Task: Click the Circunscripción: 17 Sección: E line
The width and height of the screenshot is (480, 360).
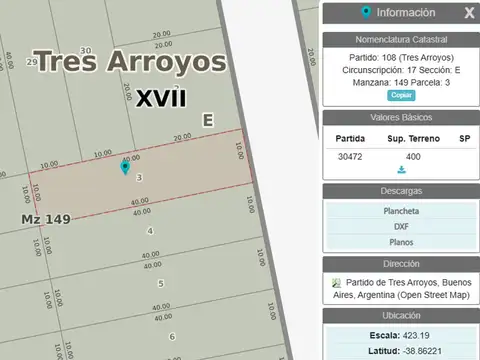Action: [x=401, y=70]
